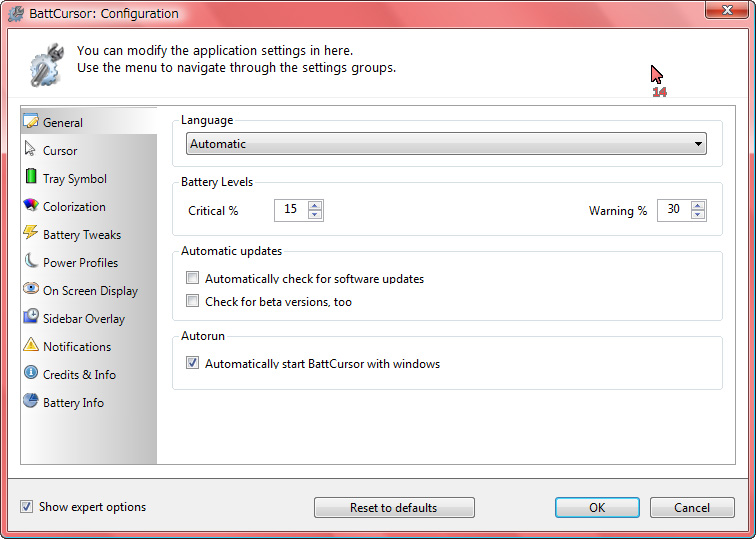
Task: Click the Cursor arrow icon in sidebar
Action: pyautogui.click(x=30, y=149)
